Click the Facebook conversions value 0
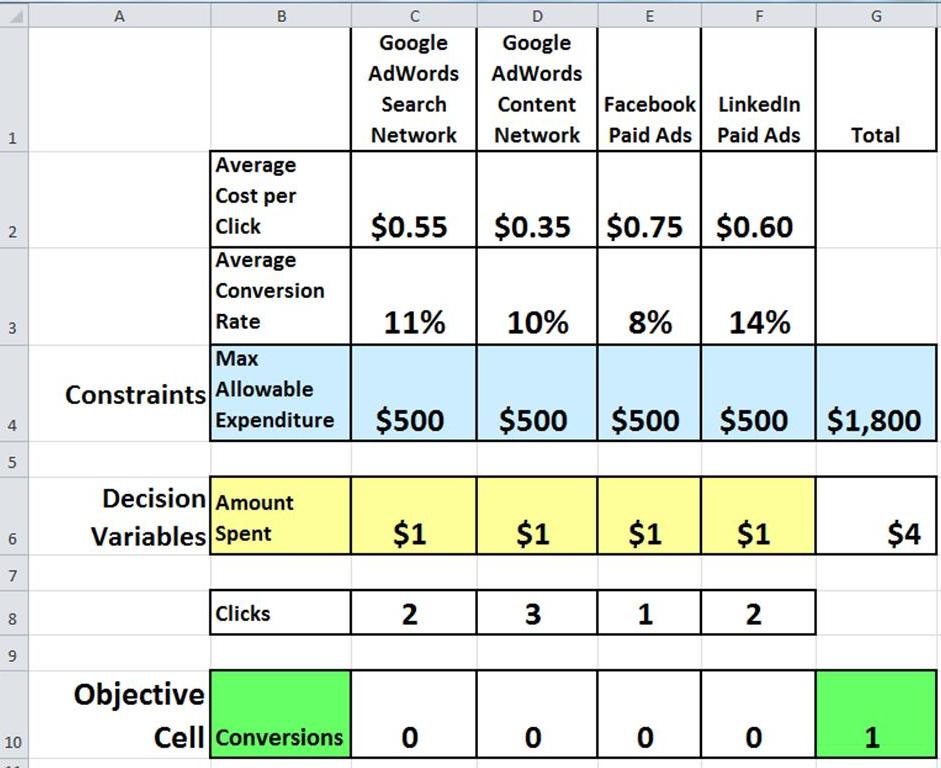 (649, 715)
